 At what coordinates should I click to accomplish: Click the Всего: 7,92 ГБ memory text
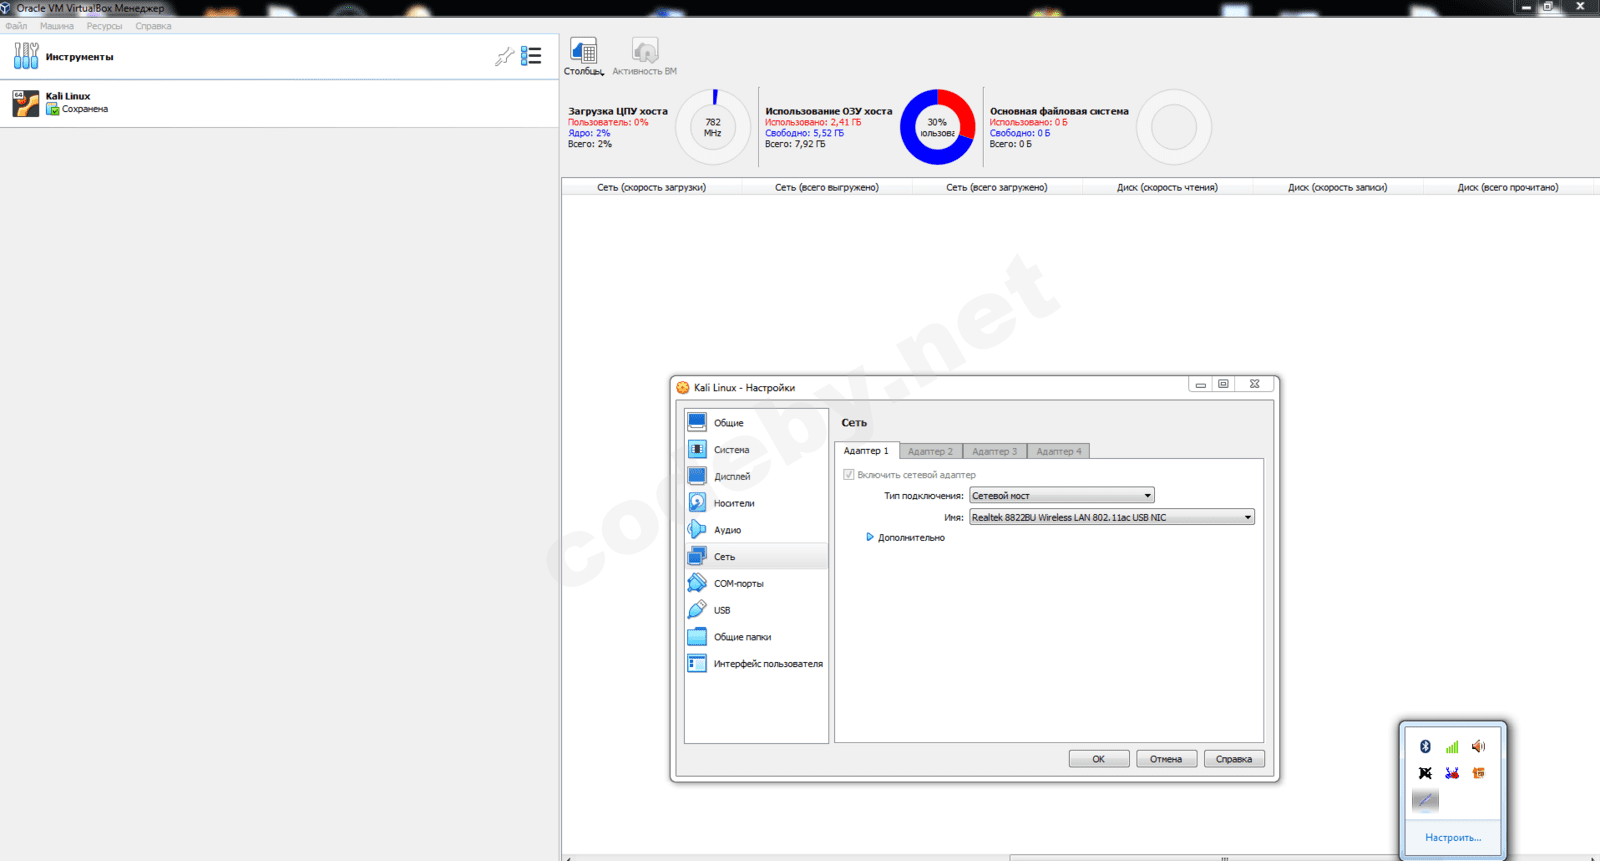(x=795, y=144)
